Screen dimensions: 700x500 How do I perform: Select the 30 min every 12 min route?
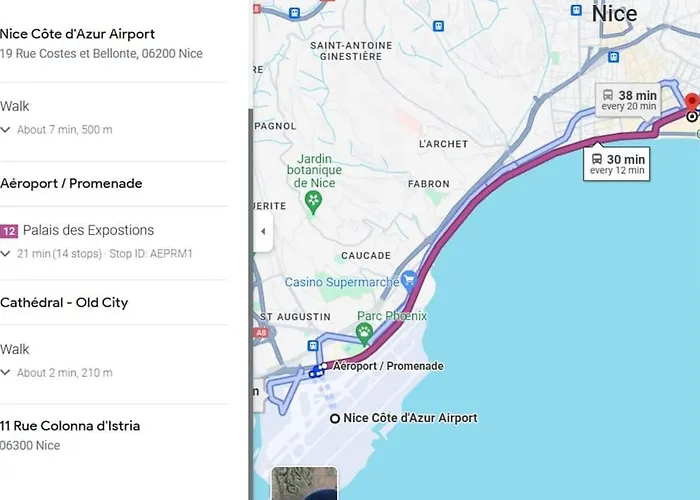pyautogui.click(x=617, y=164)
